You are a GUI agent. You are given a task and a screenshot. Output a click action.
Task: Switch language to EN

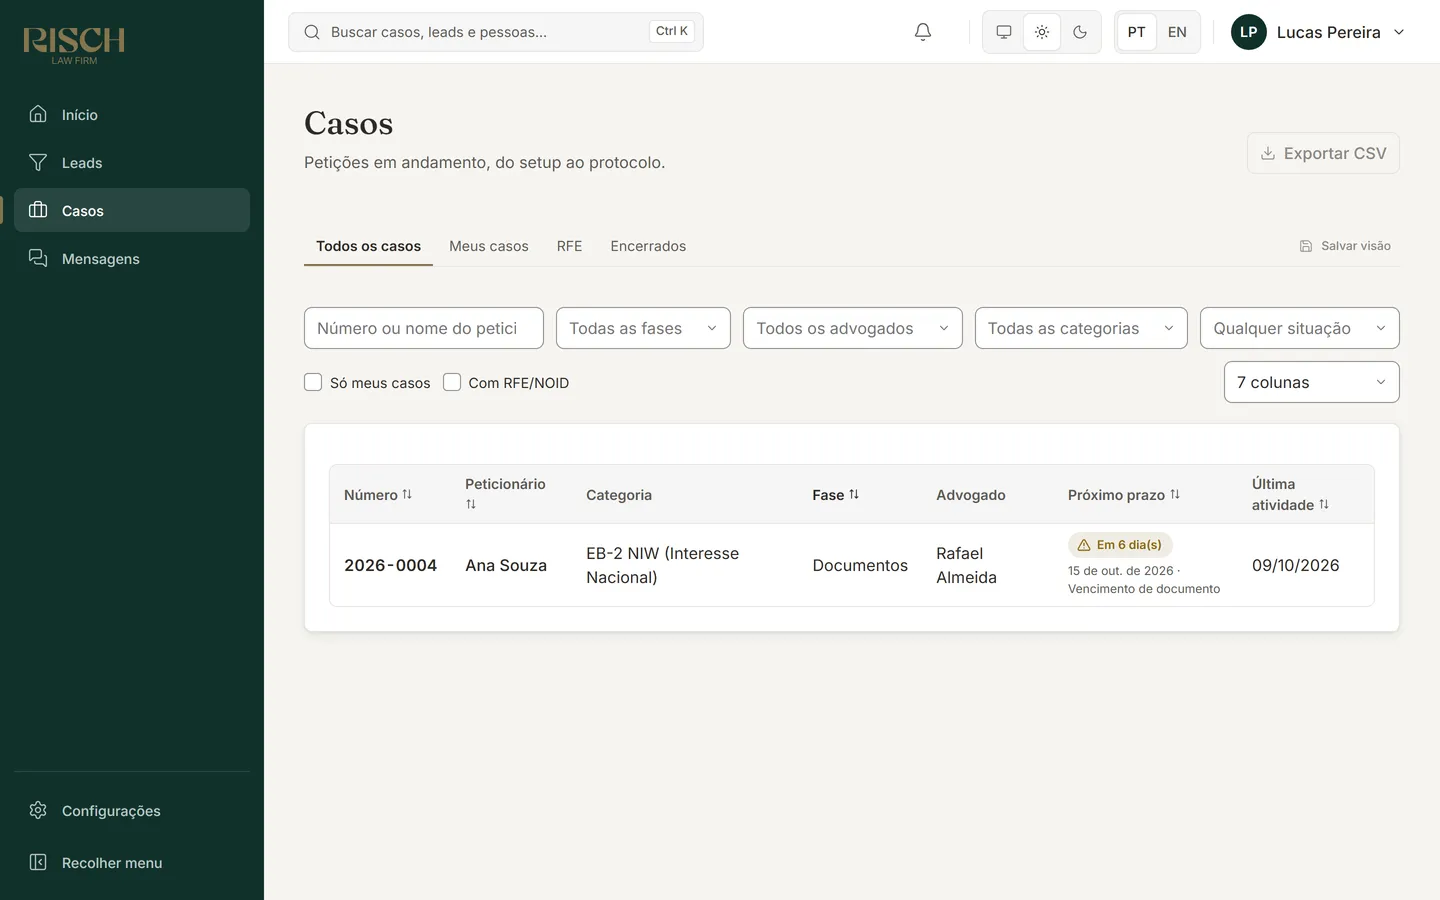[x=1178, y=32]
